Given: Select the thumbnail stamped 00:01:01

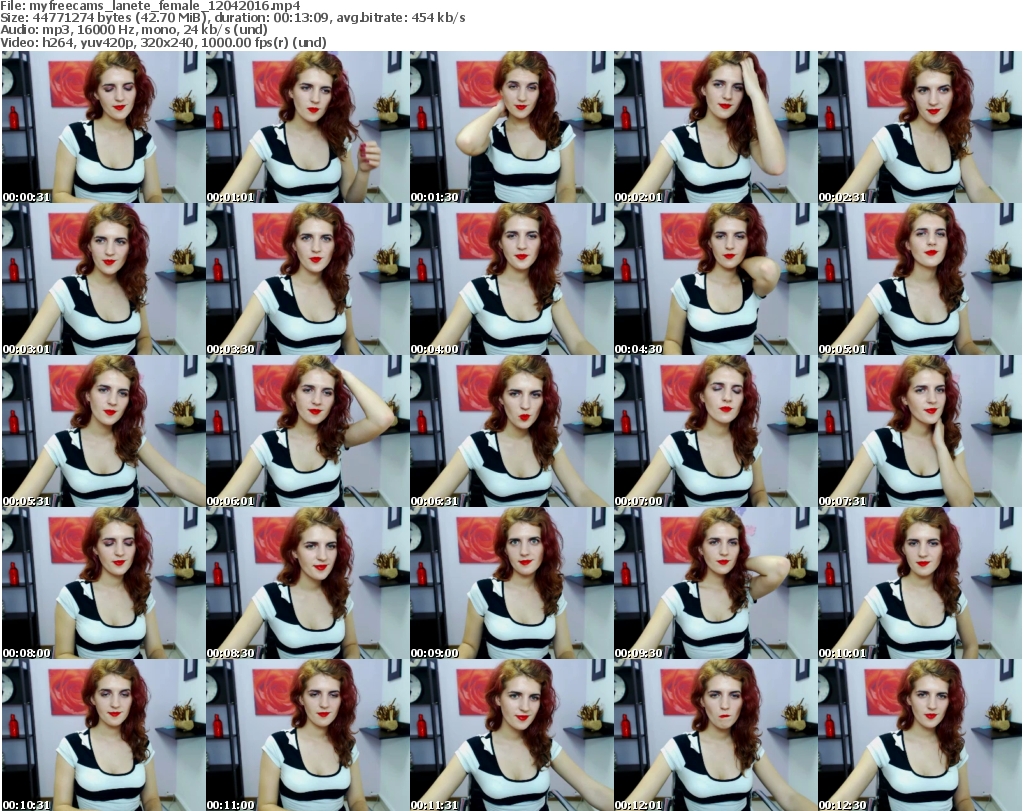Looking at the screenshot, I should 308,127.
